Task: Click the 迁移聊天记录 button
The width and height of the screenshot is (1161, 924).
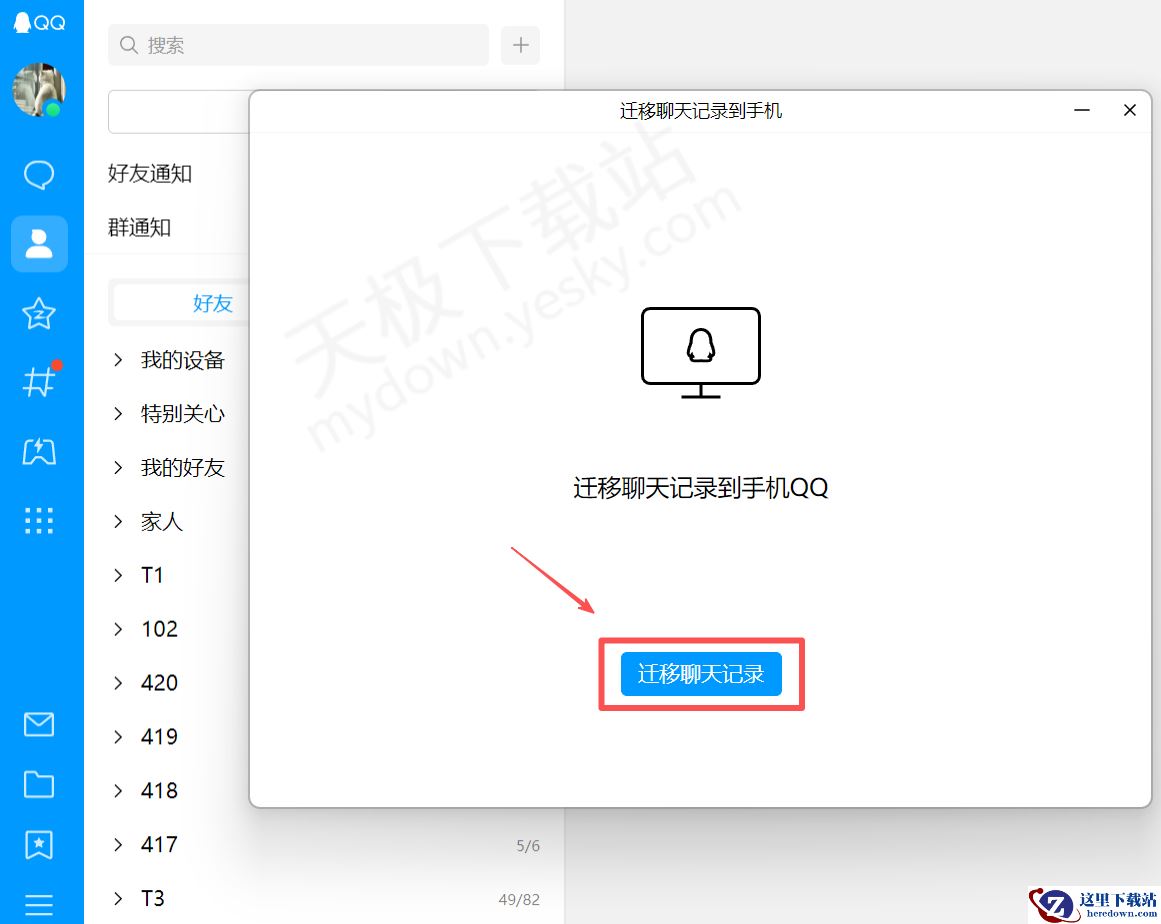Action: point(701,674)
